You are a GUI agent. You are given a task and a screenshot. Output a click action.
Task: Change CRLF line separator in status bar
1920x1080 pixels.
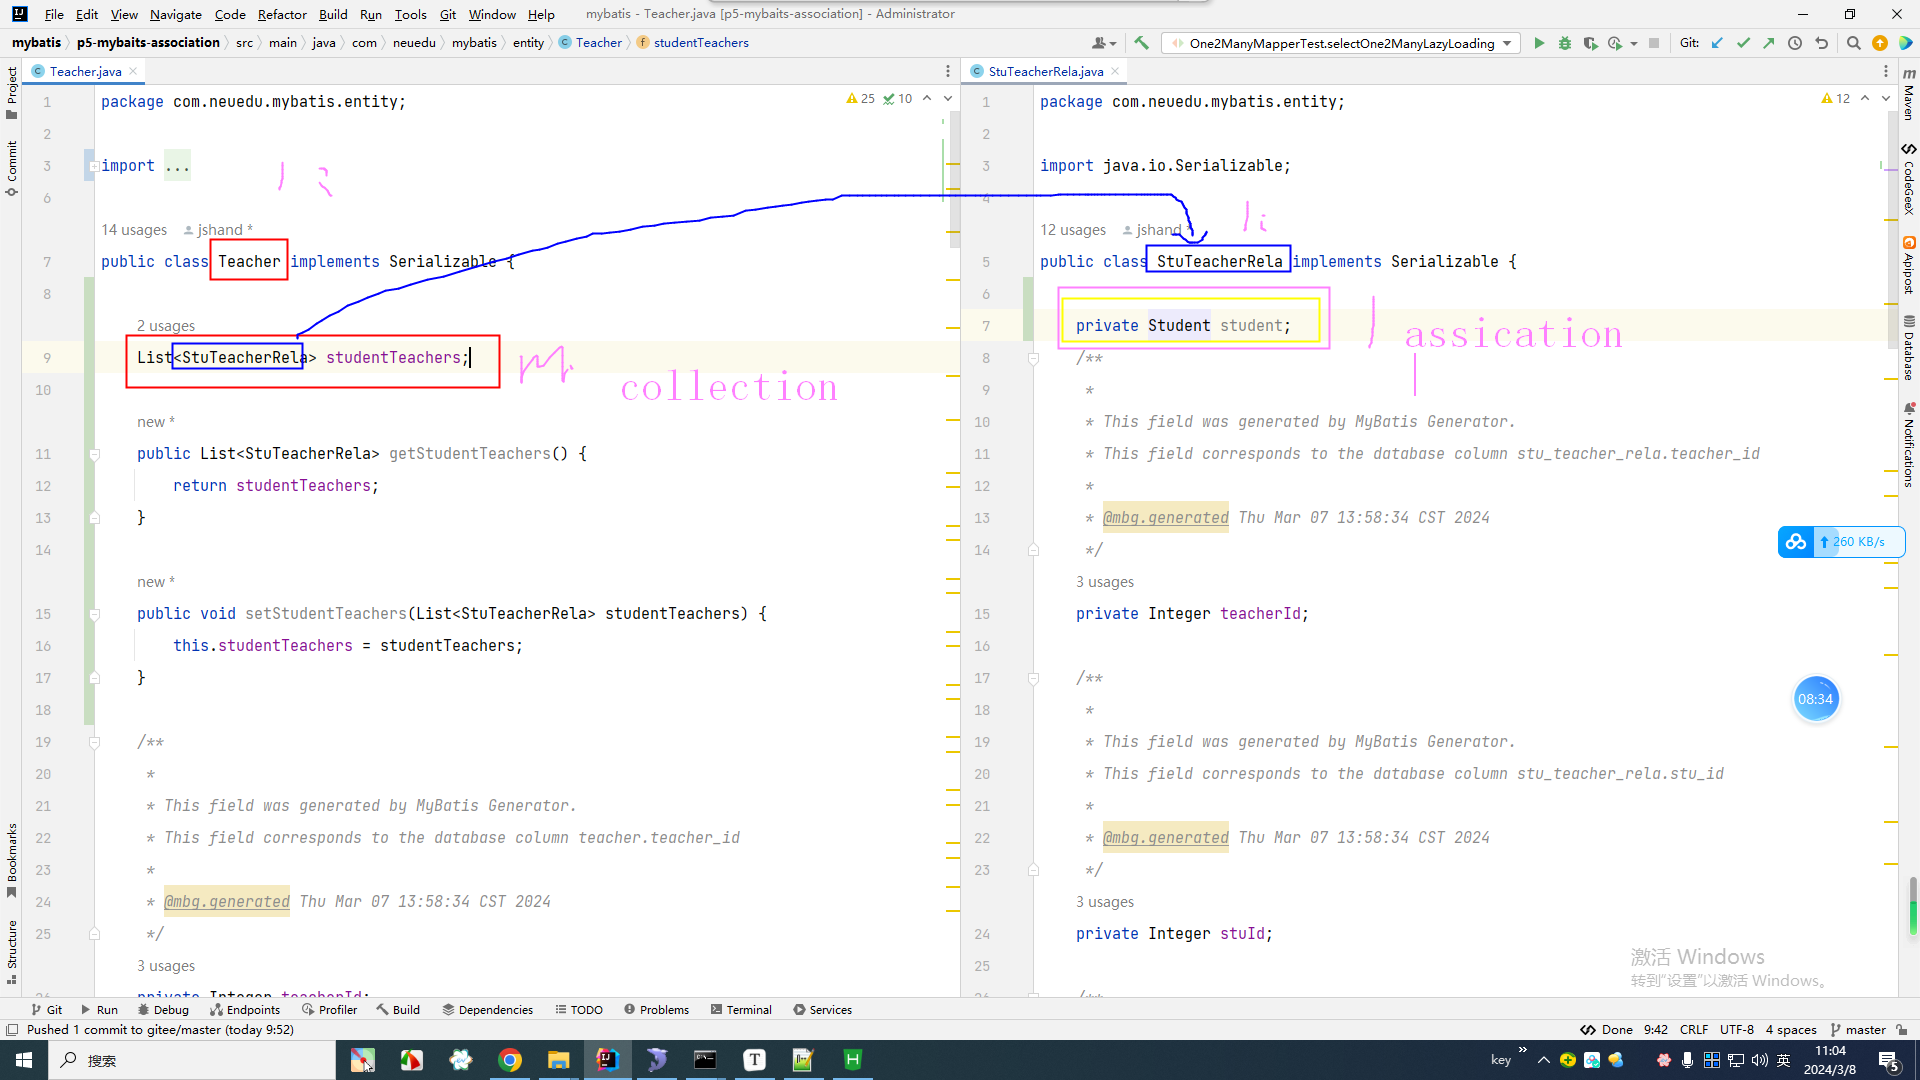(x=1694, y=1030)
